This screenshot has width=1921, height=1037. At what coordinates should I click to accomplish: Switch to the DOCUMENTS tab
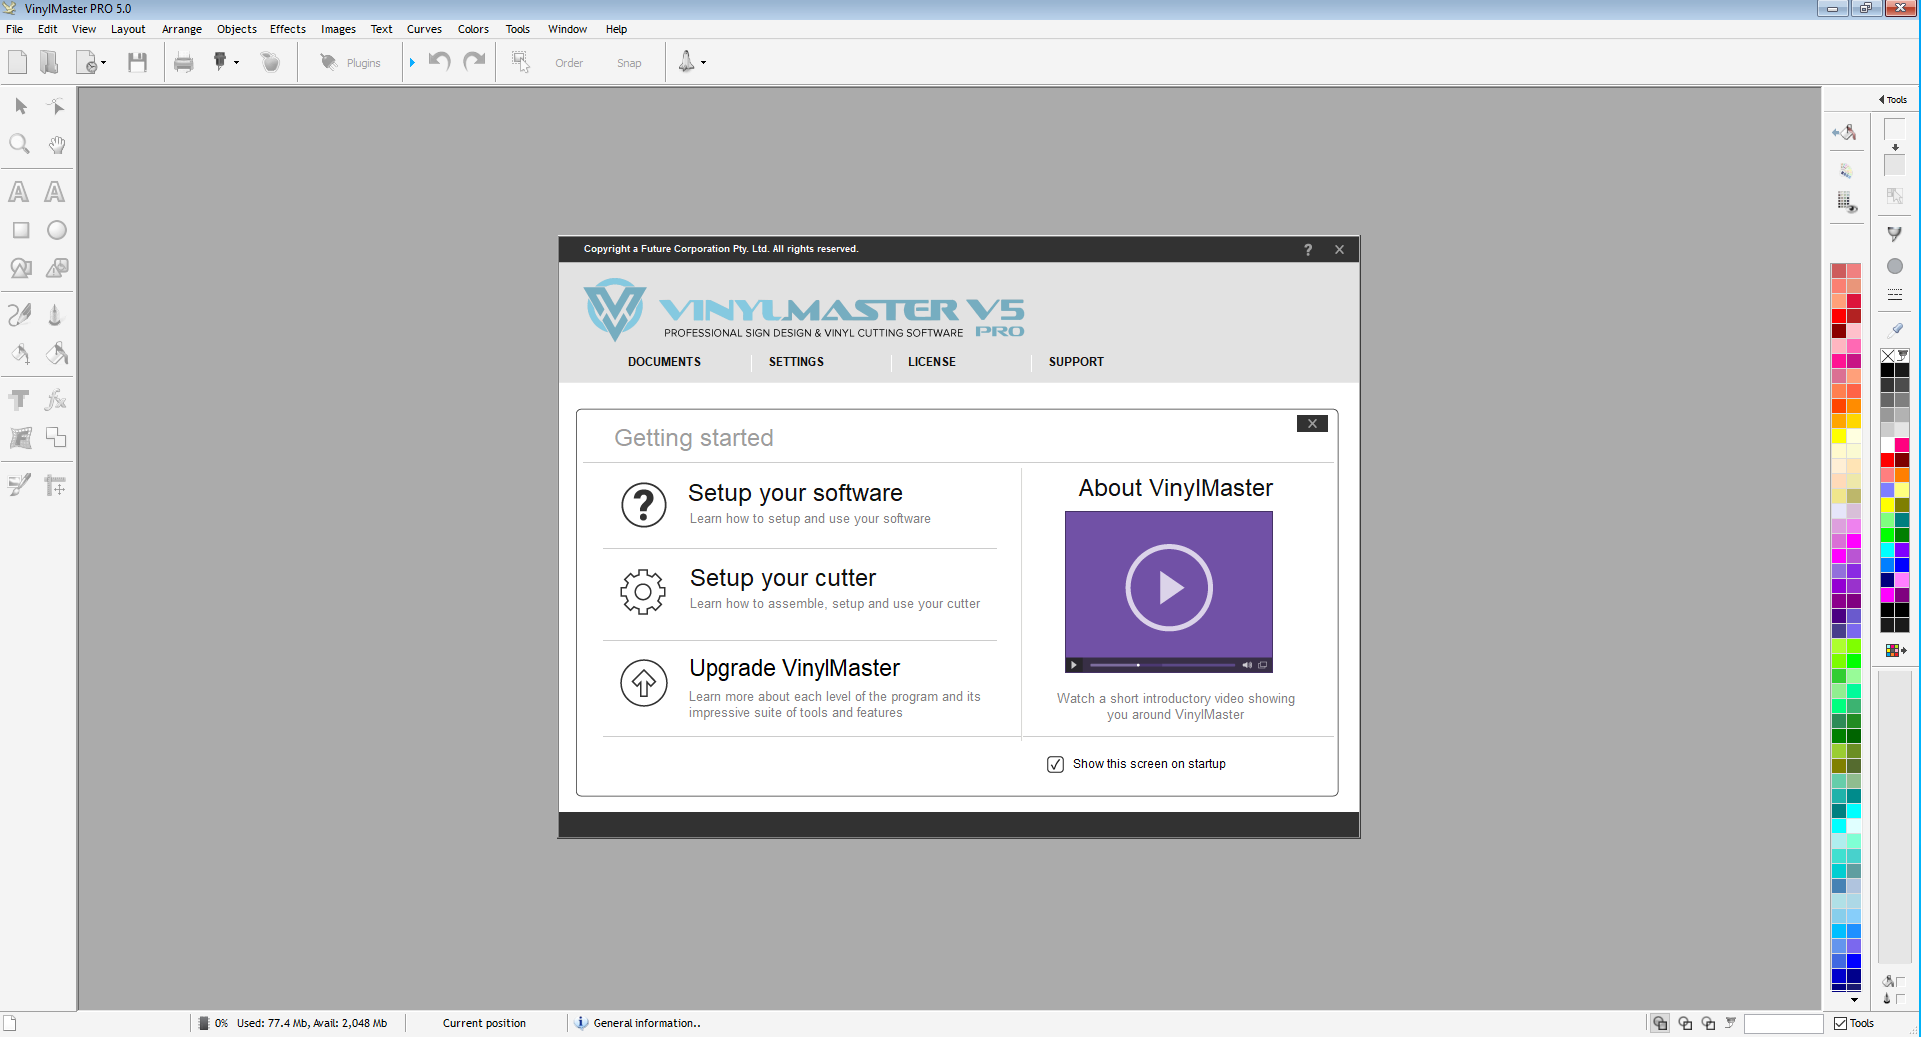(x=664, y=362)
